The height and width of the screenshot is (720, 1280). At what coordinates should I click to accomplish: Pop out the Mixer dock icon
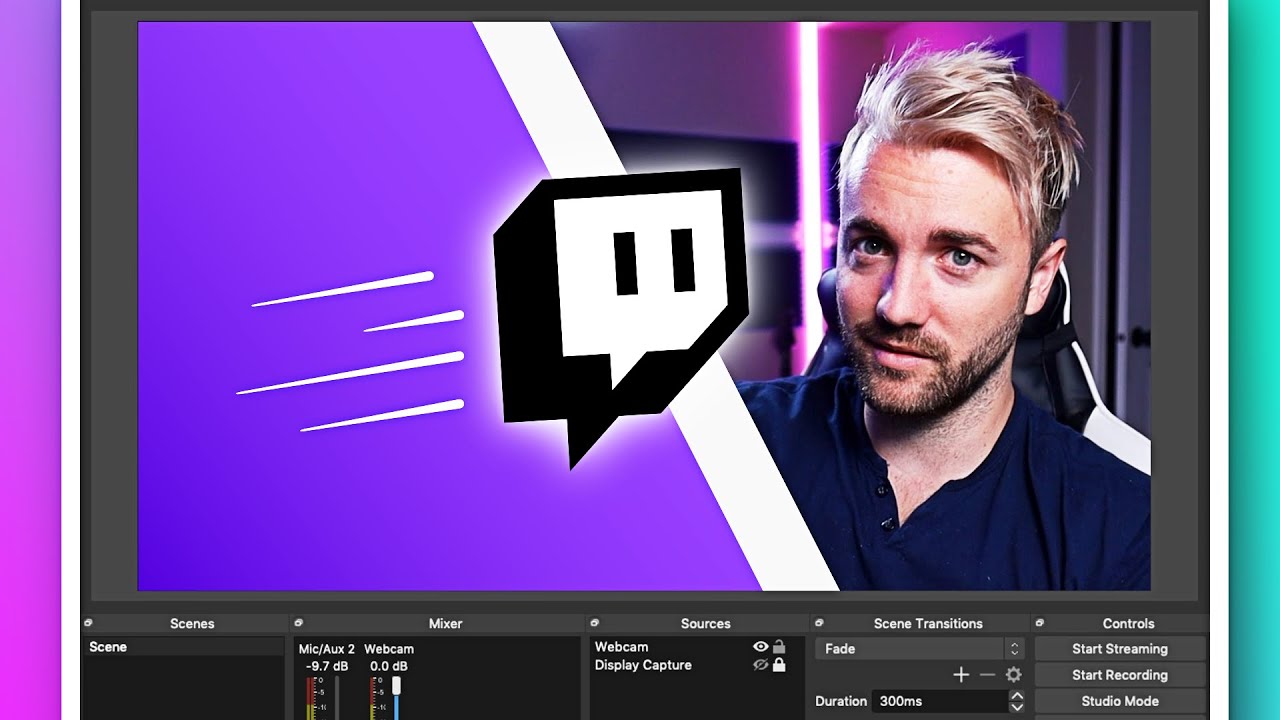(x=298, y=623)
